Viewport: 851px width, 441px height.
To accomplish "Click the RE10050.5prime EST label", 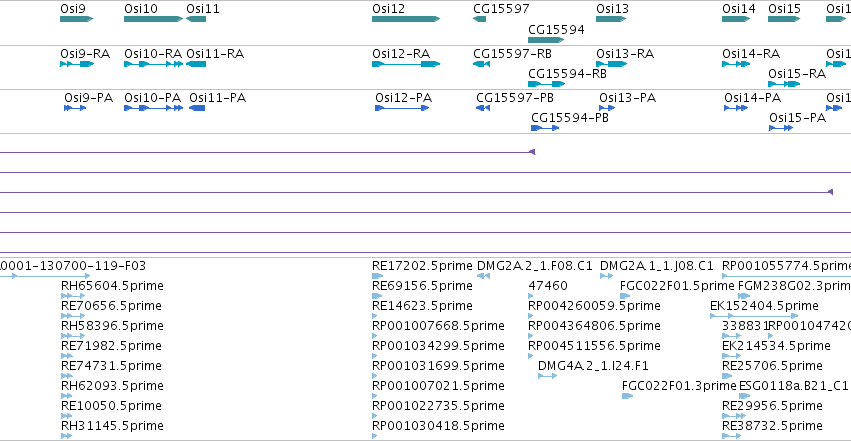I will click(x=111, y=406).
